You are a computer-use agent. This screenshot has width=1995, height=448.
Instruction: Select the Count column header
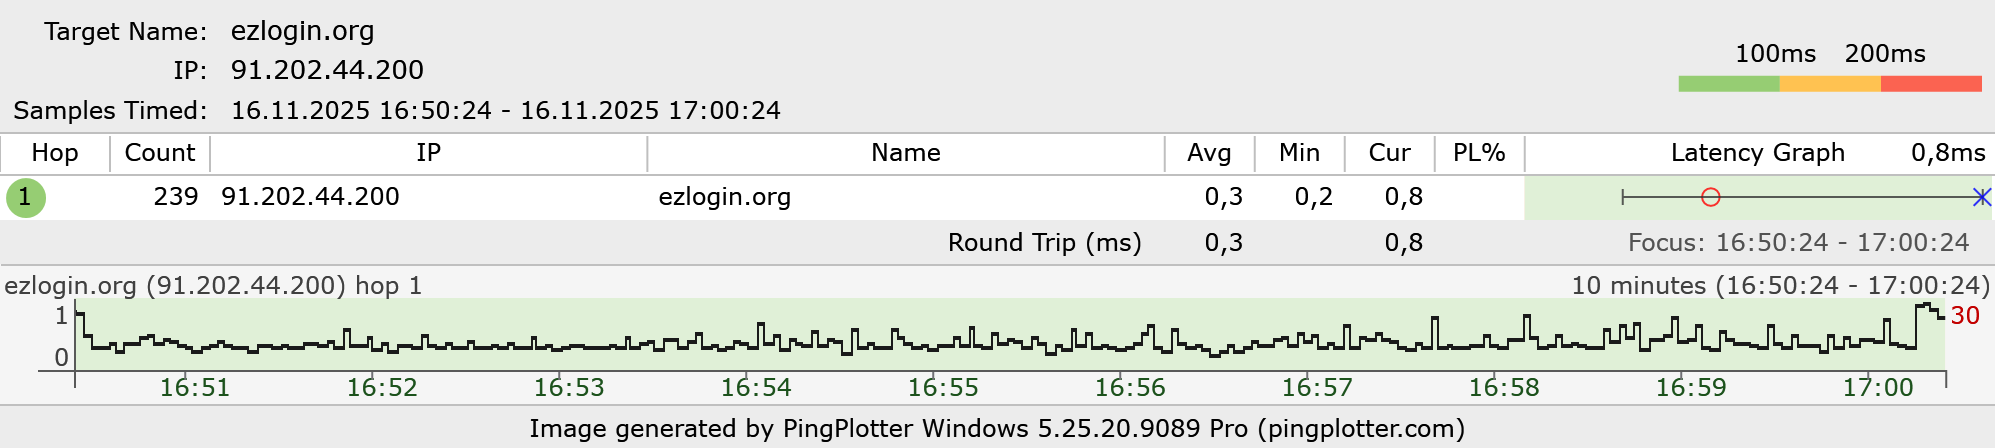coord(160,153)
